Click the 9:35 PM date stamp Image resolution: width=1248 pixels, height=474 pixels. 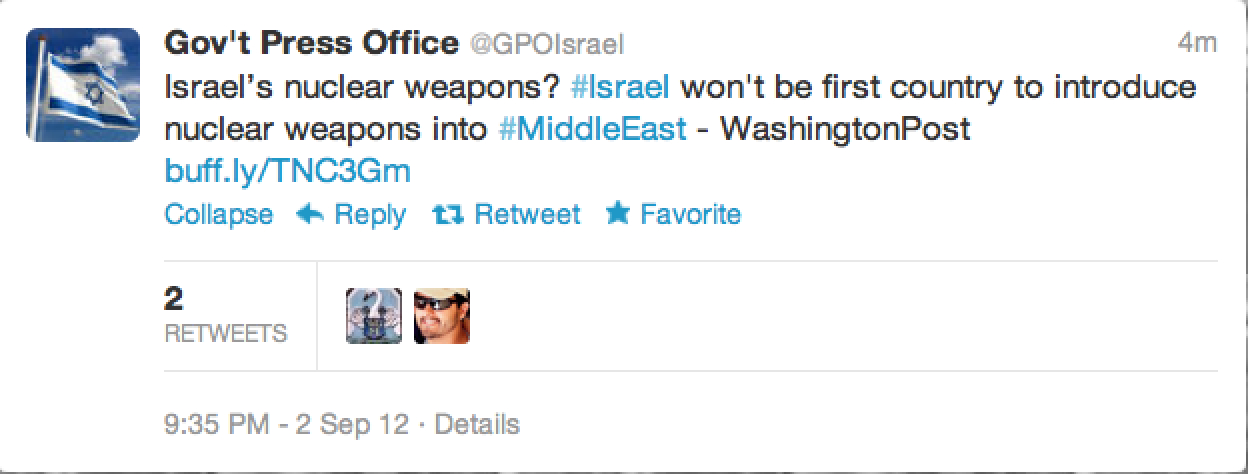pyautogui.click(x=286, y=423)
